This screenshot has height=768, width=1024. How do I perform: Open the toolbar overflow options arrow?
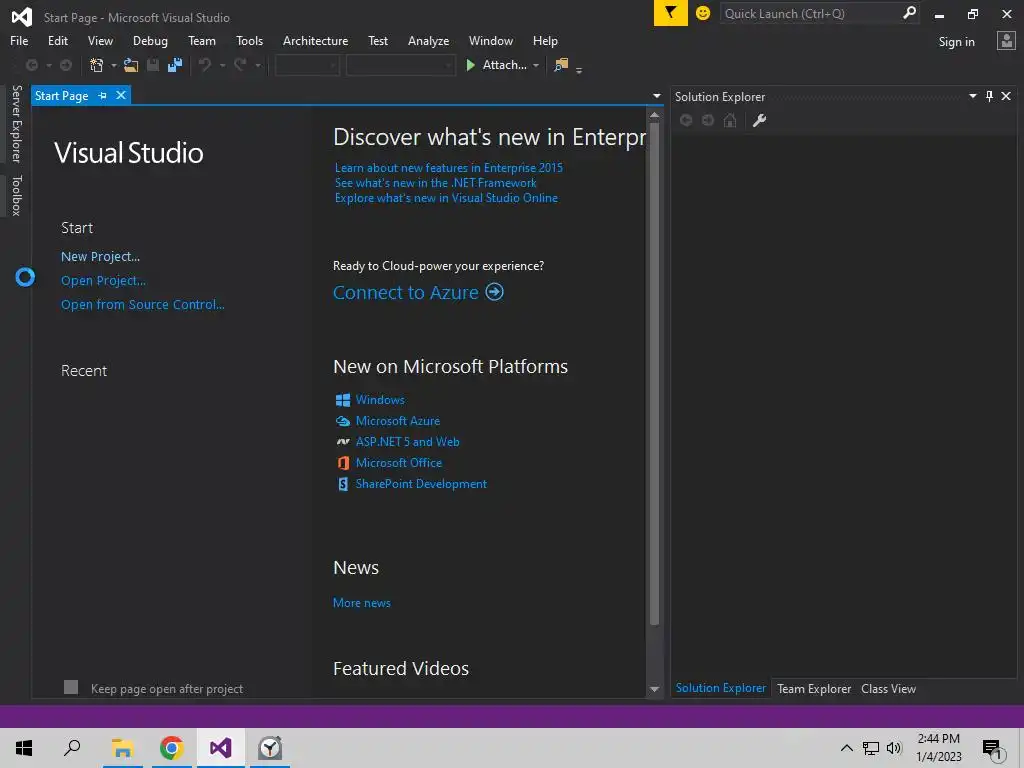579,70
